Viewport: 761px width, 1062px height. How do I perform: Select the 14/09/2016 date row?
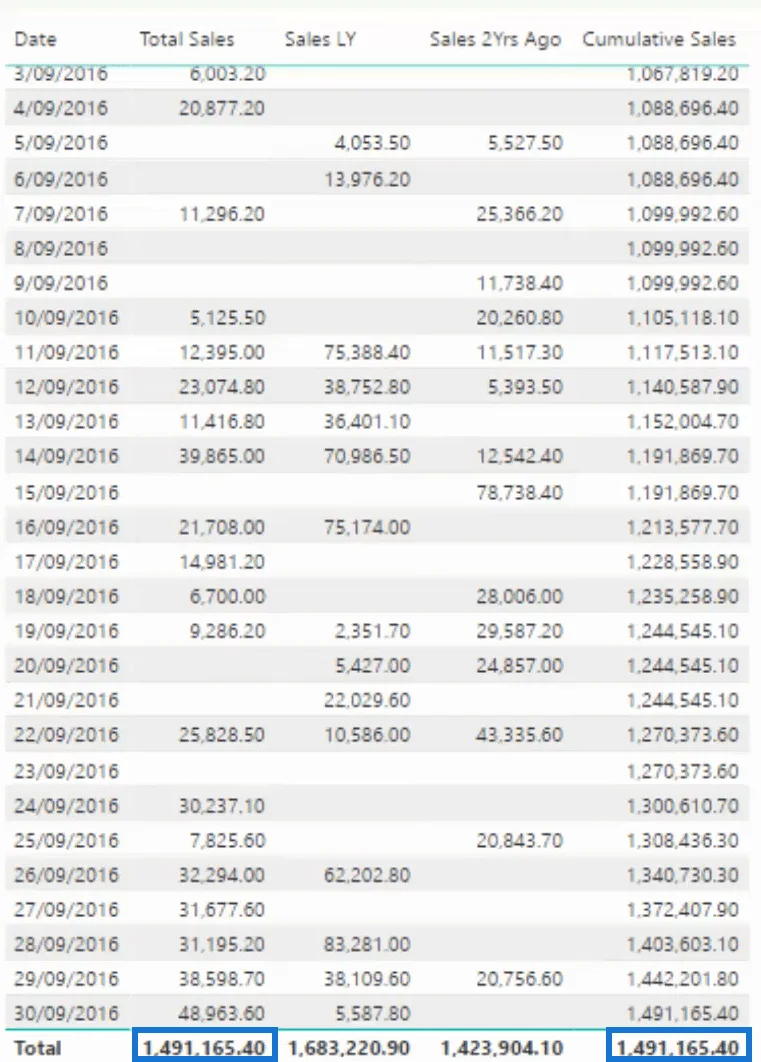click(x=377, y=456)
